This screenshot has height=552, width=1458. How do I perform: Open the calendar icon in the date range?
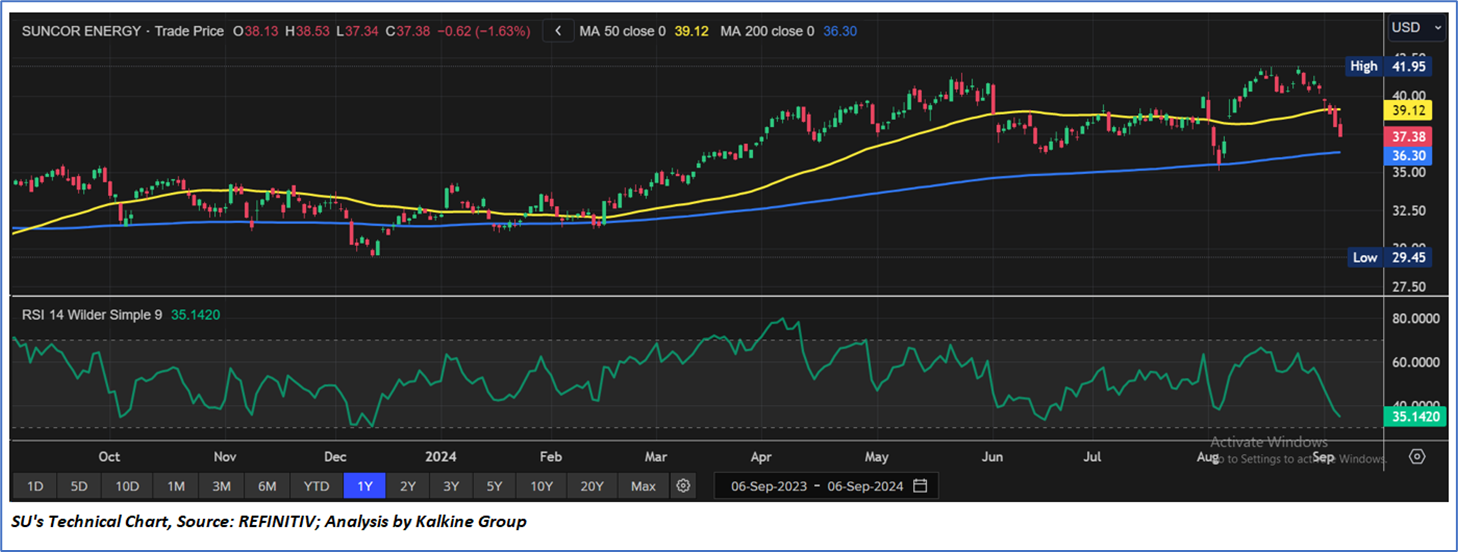point(920,486)
